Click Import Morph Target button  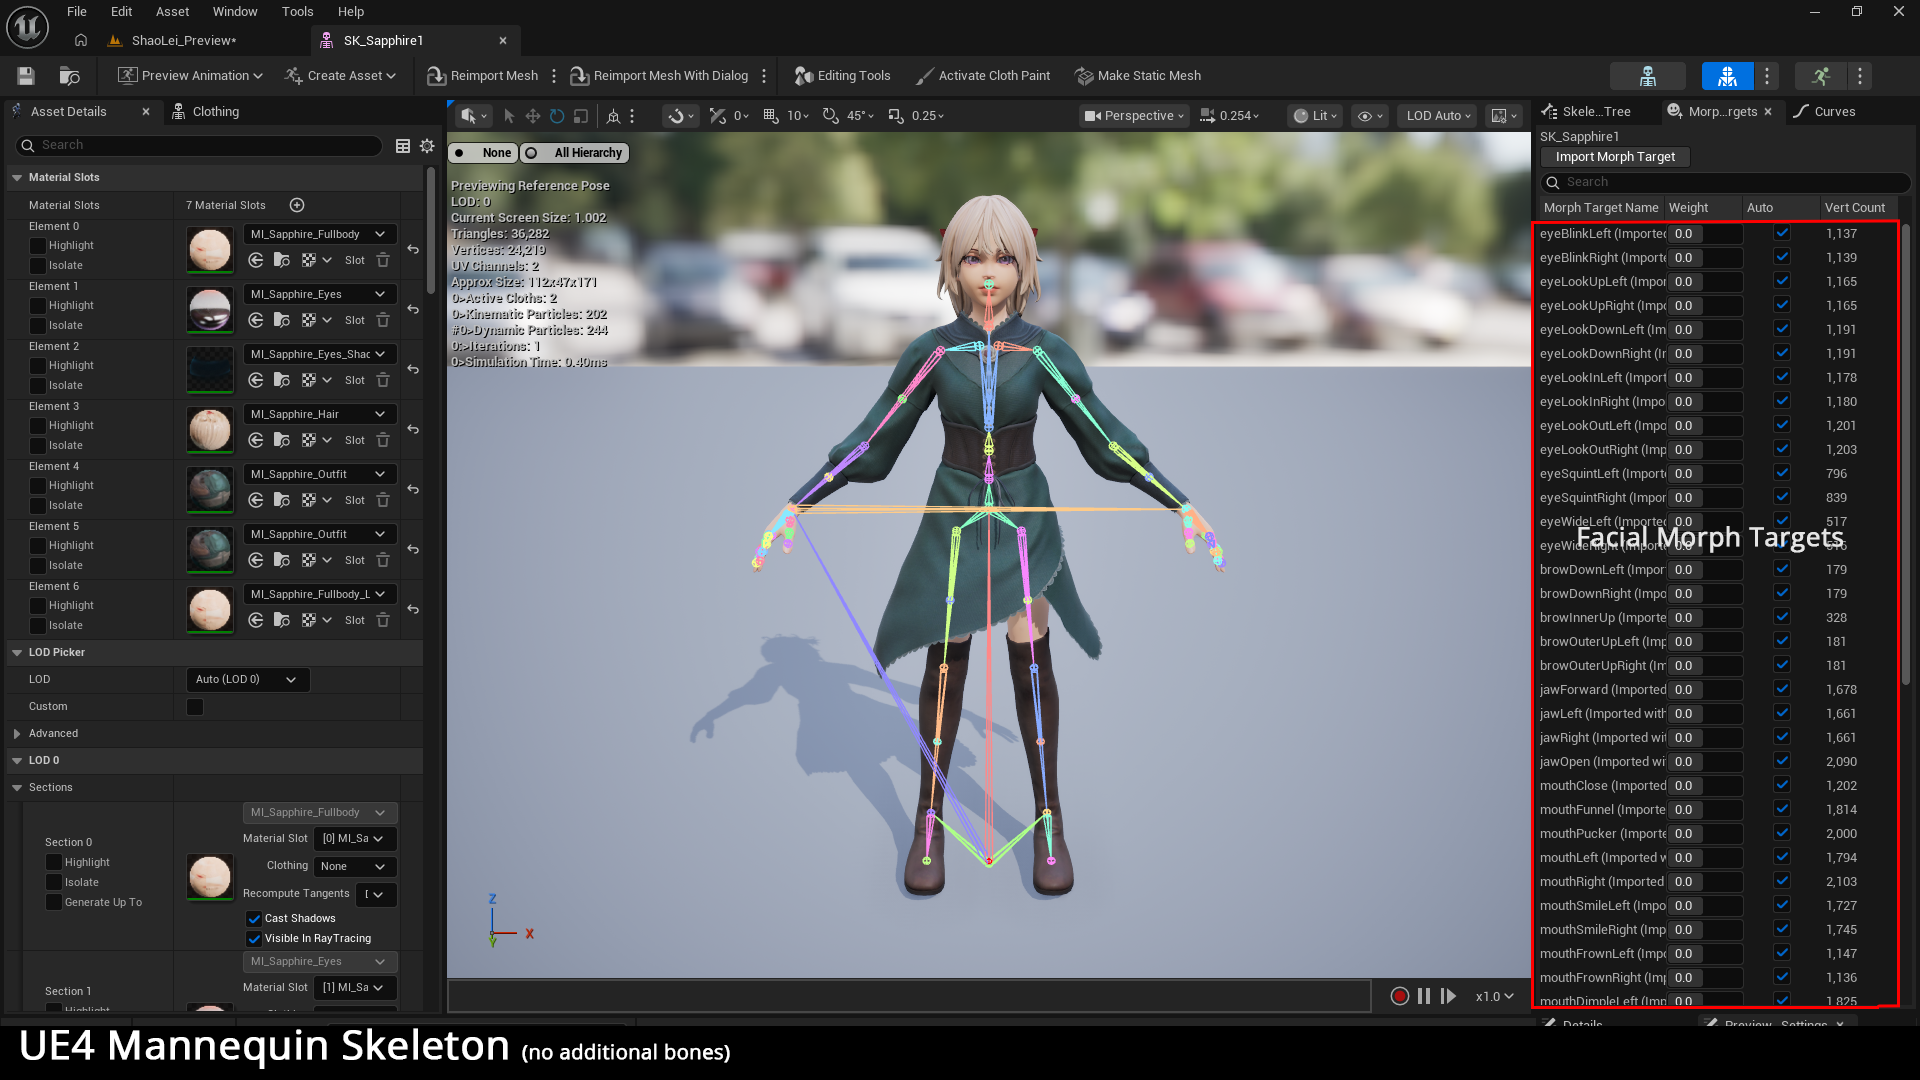1615,157
